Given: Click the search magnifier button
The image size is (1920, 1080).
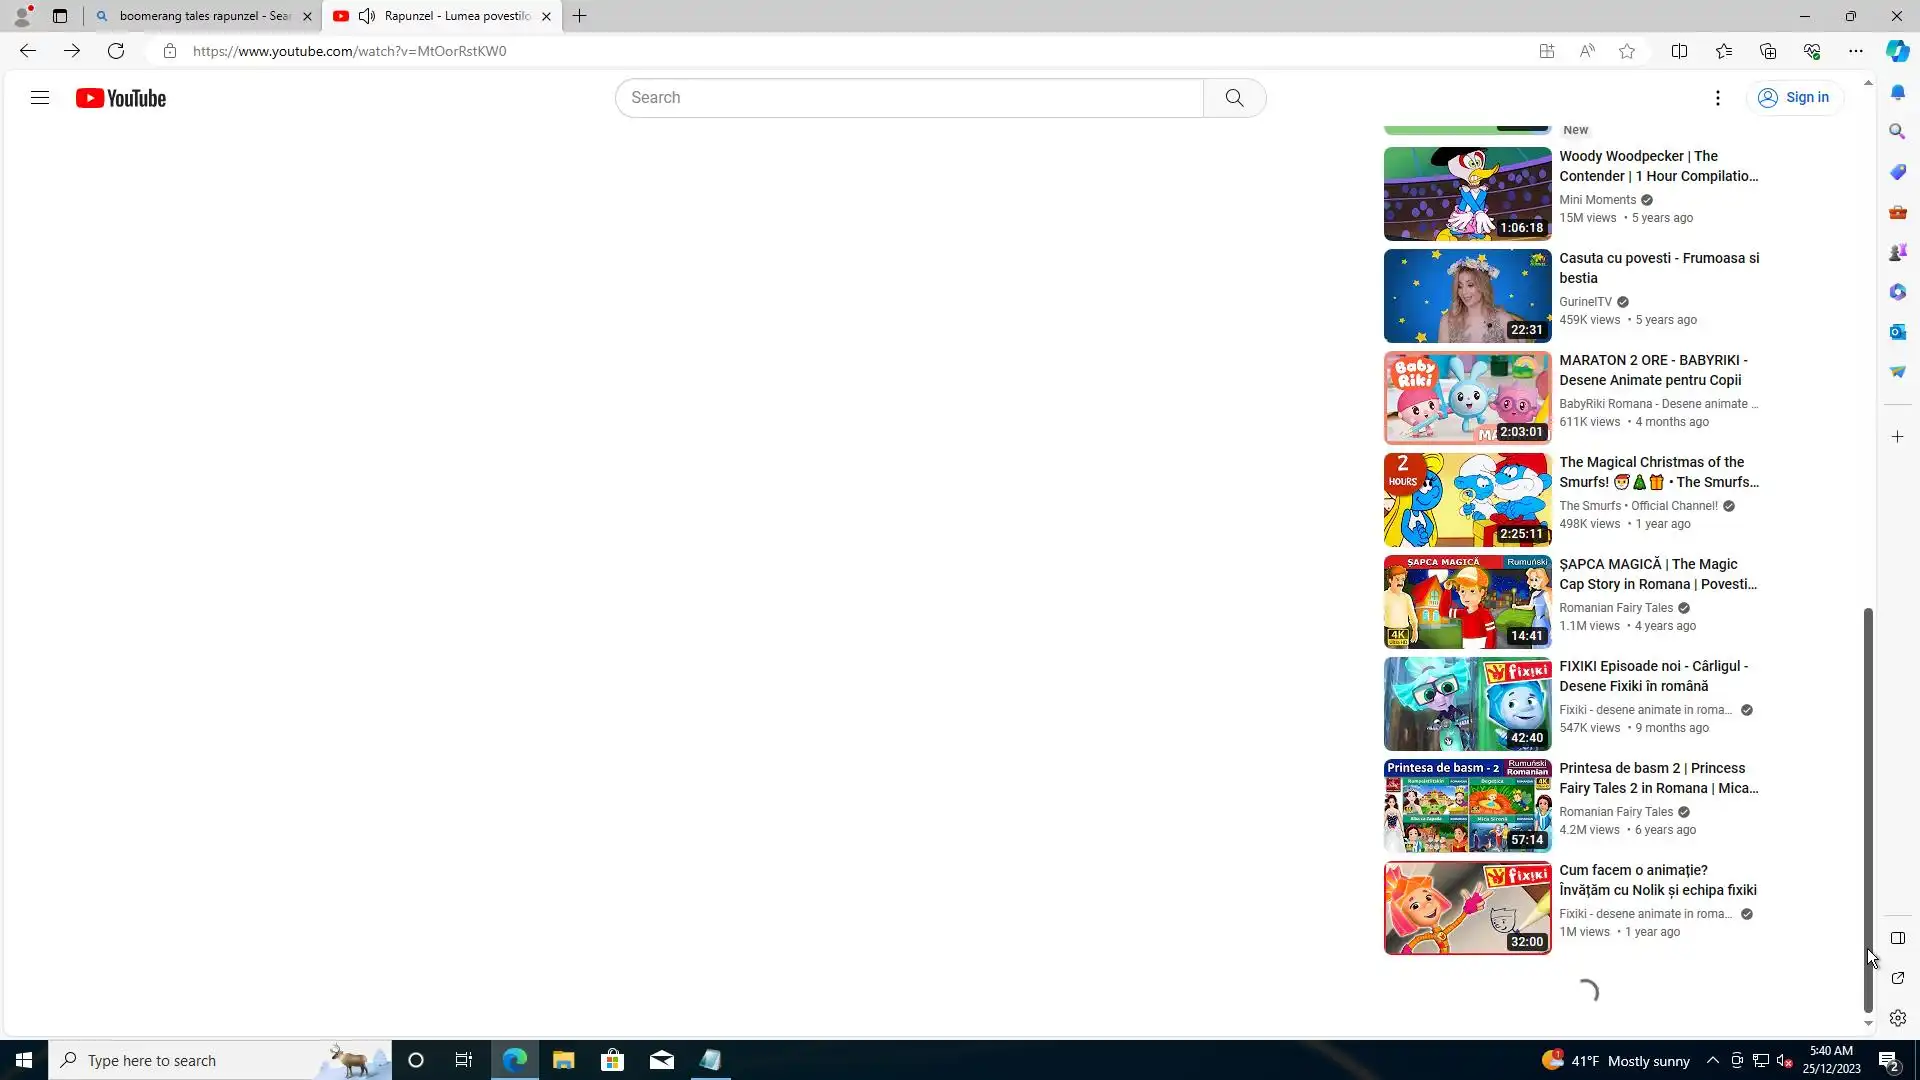Looking at the screenshot, I should [x=1234, y=98].
